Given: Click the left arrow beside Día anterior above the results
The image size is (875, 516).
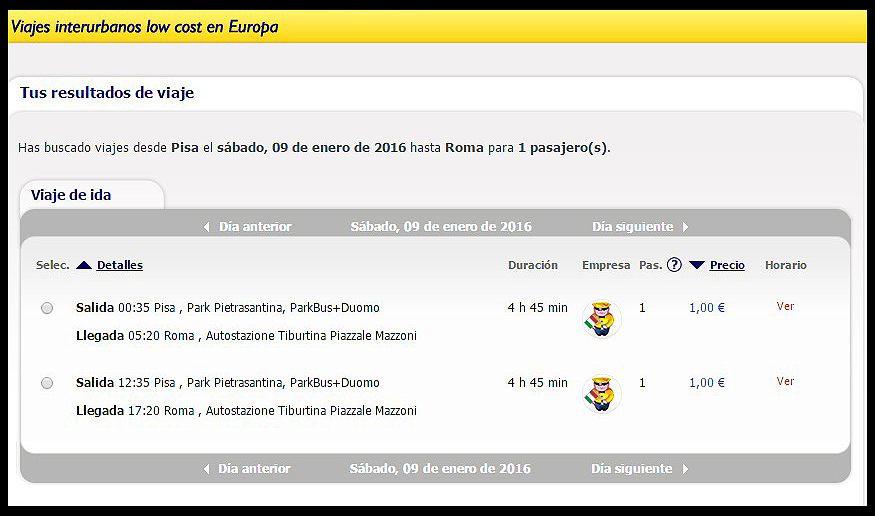Looking at the screenshot, I should click(206, 227).
